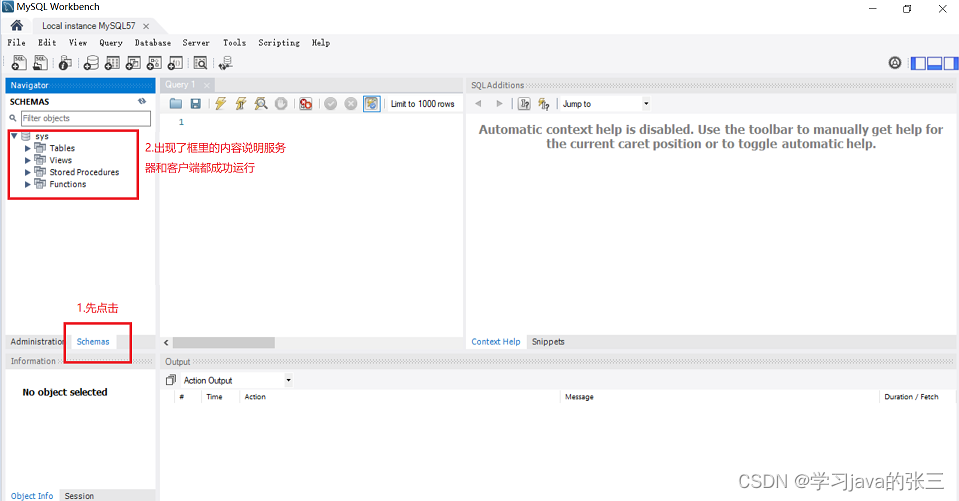
Task: Execute the statement under the cursor
Action: click(x=241, y=104)
